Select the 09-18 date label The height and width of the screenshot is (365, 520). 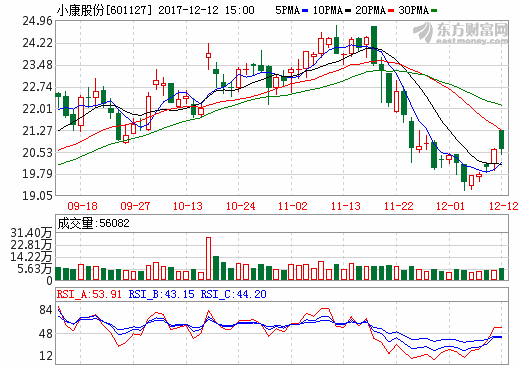[82, 206]
